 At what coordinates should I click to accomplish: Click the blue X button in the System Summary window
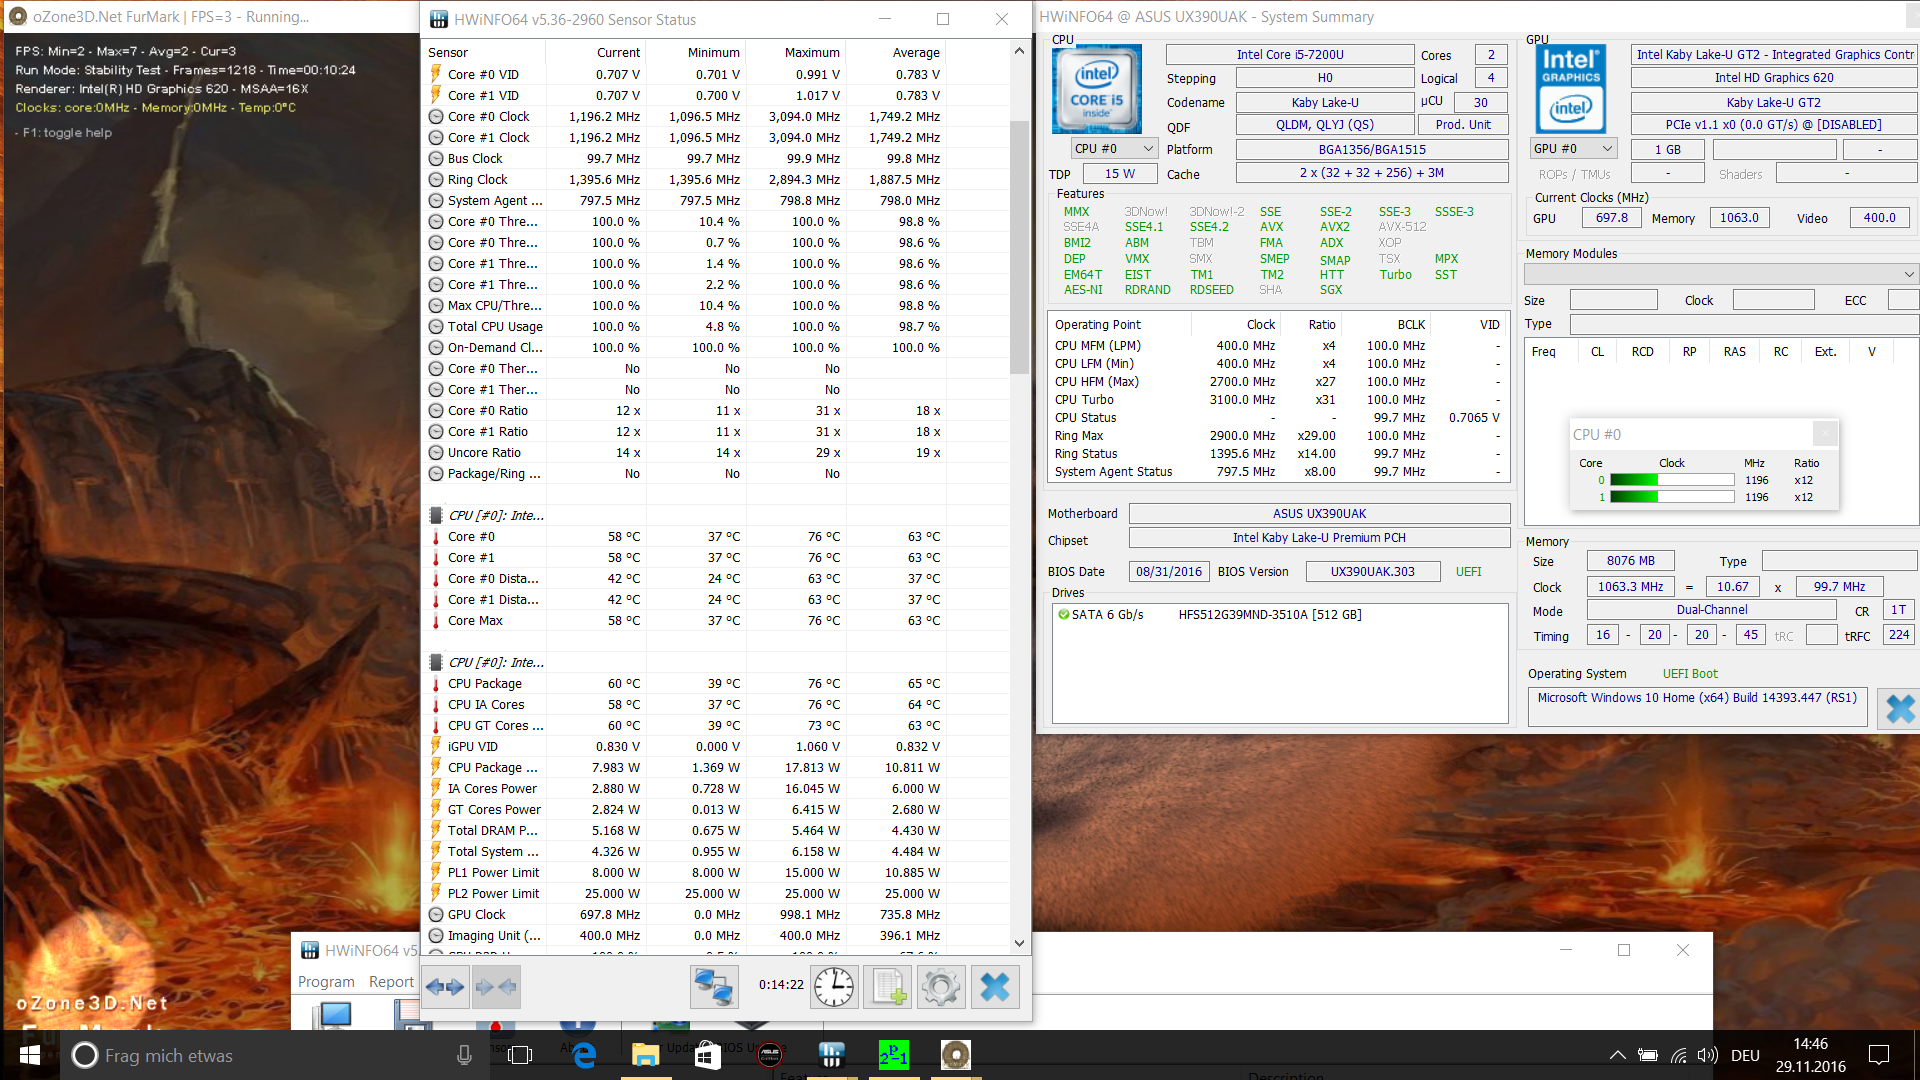[x=1898, y=709]
